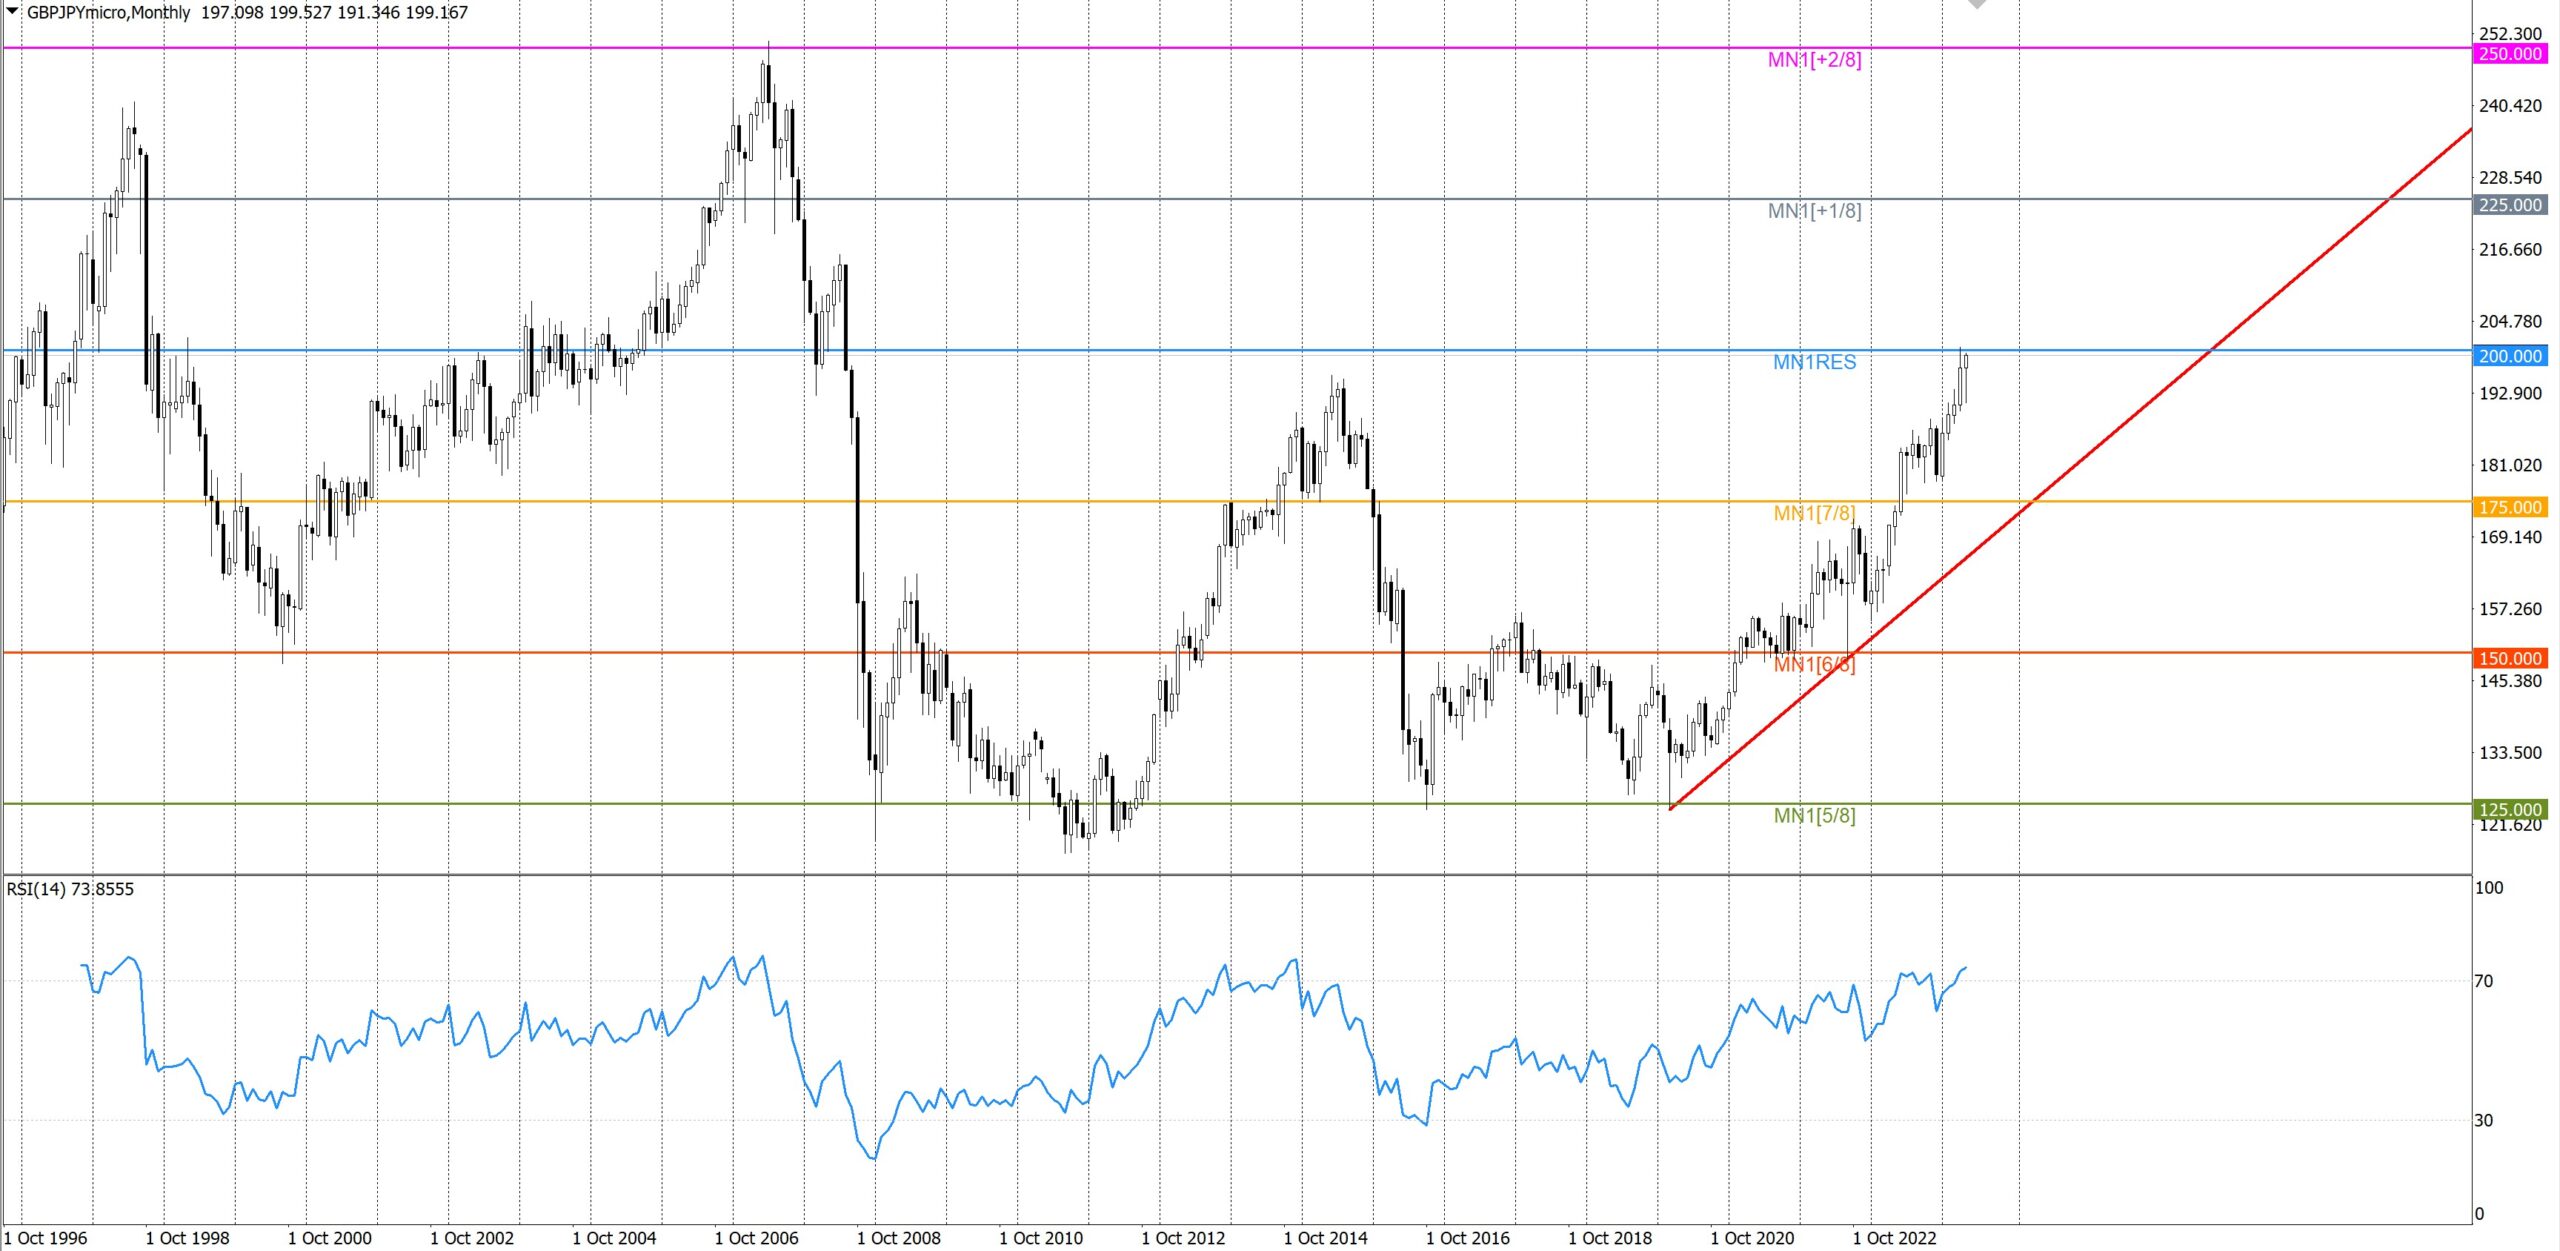Select the MN1[+2/8] line label

(x=1814, y=60)
